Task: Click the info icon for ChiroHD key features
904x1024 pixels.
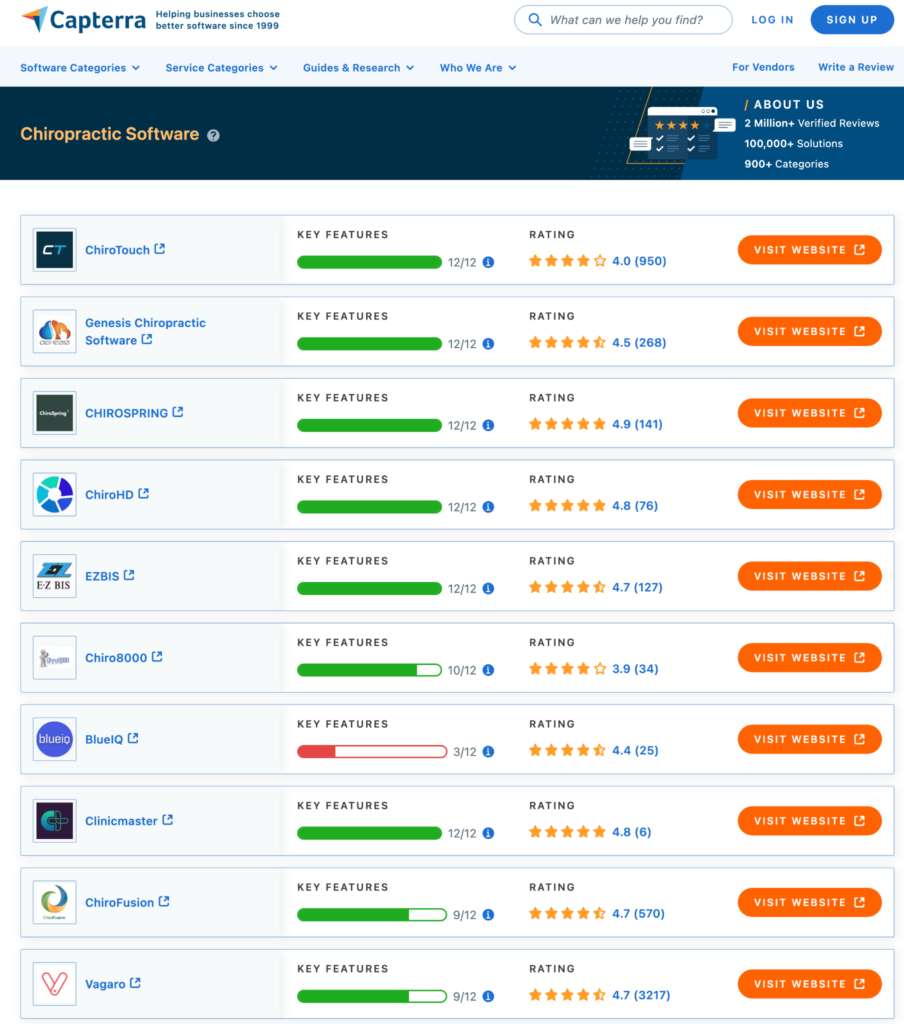Action: (488, 507)
